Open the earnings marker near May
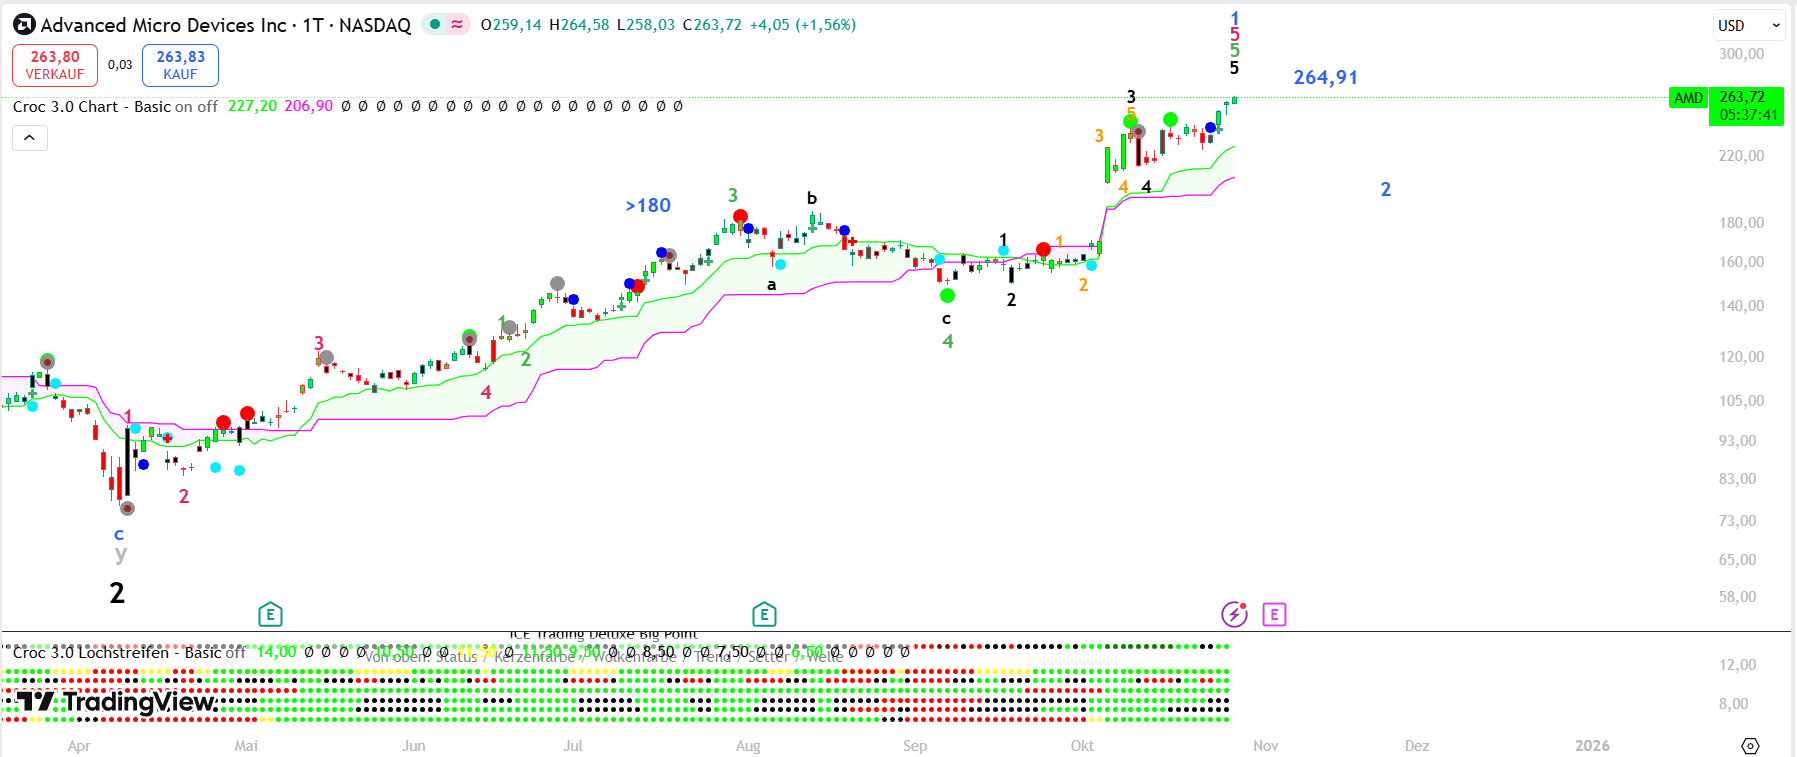1797x757 pixels. [x=270, y=614]
